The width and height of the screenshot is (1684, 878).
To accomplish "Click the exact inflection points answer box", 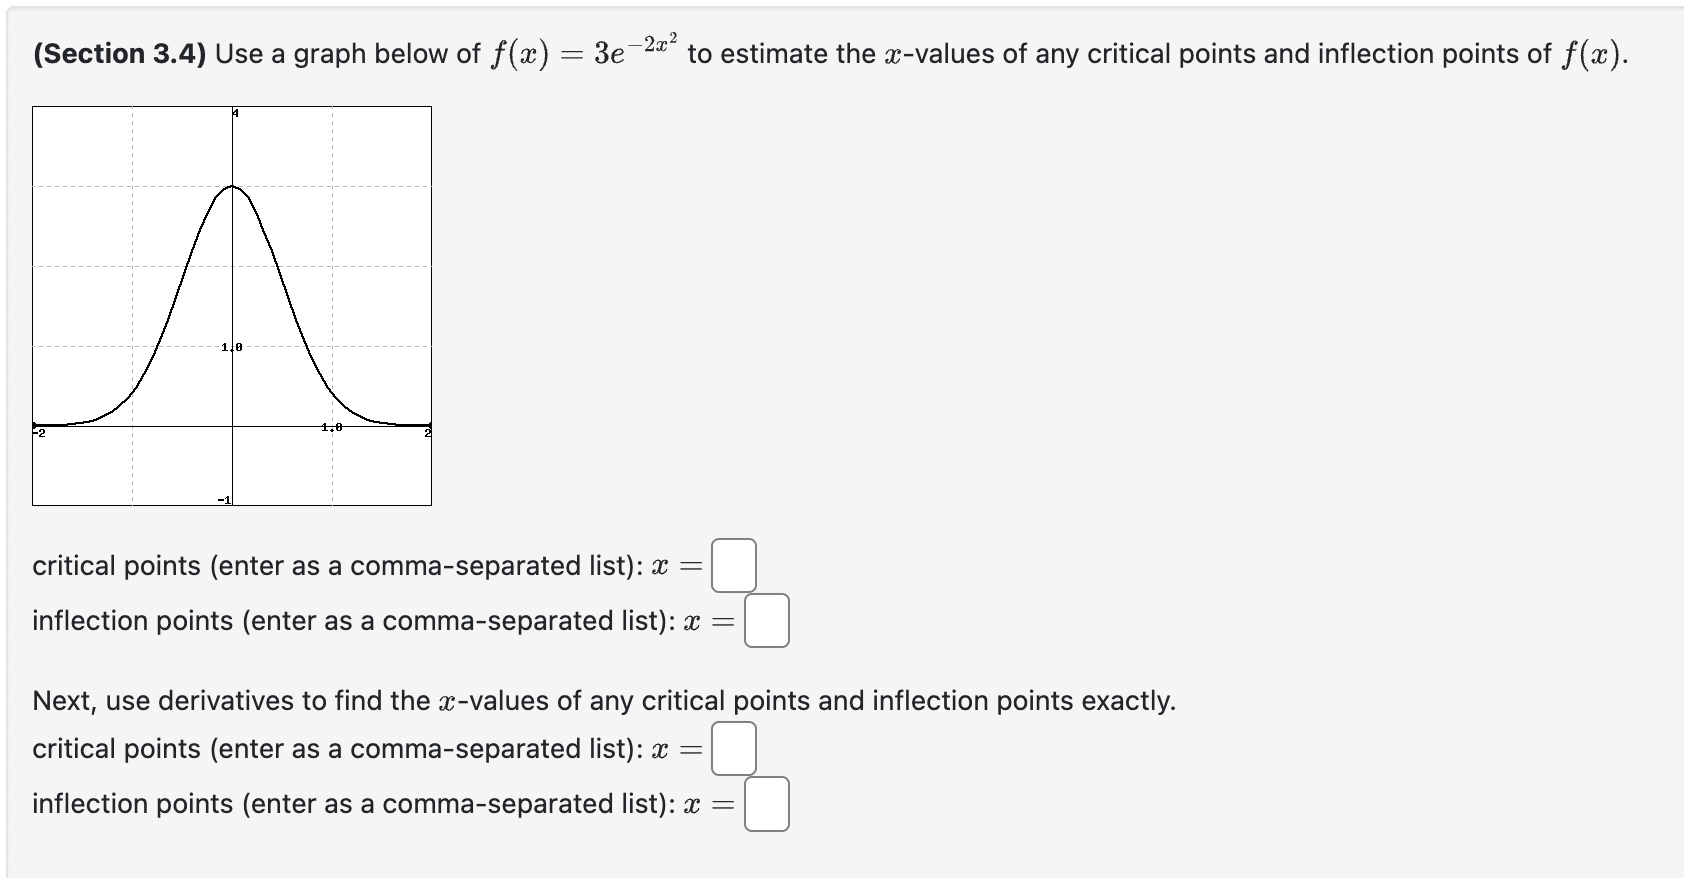I will 766,805.
